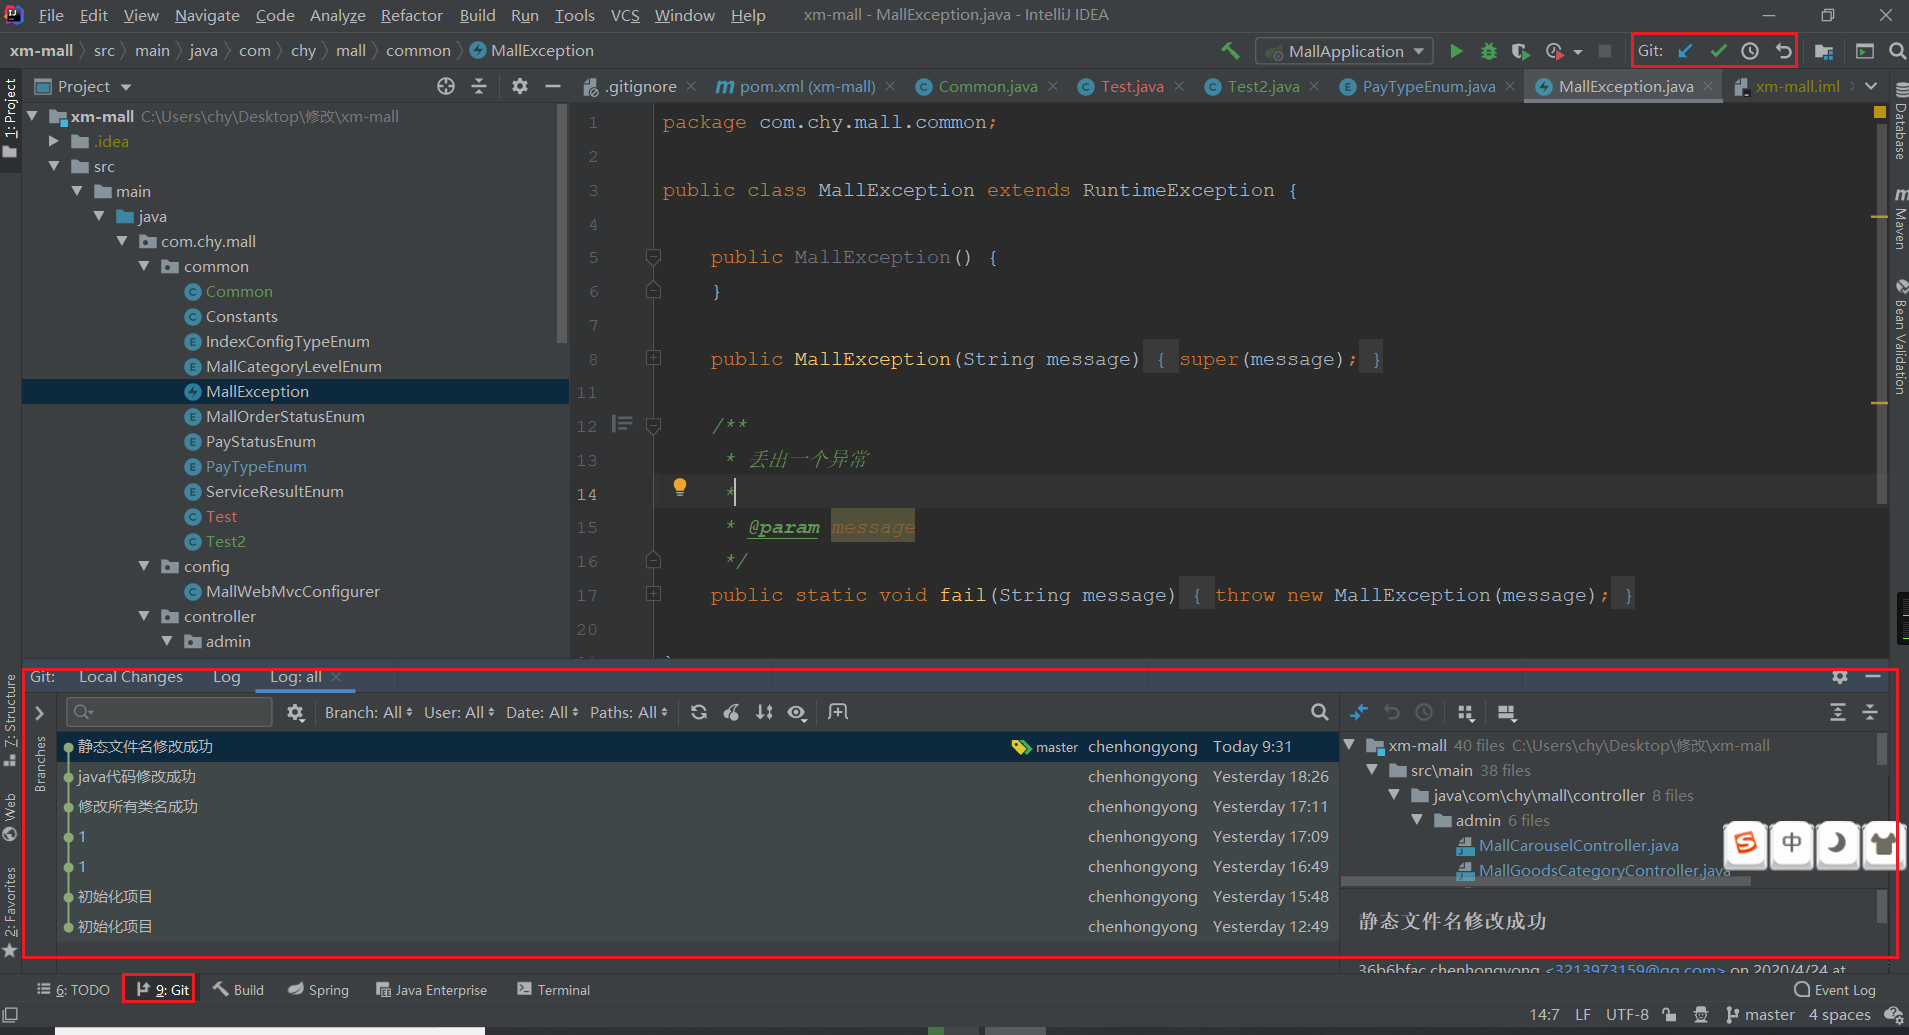Open Git tool window settings gear
Image resolution: width=1909 pixels, height=1035 pixels.
1840,677
